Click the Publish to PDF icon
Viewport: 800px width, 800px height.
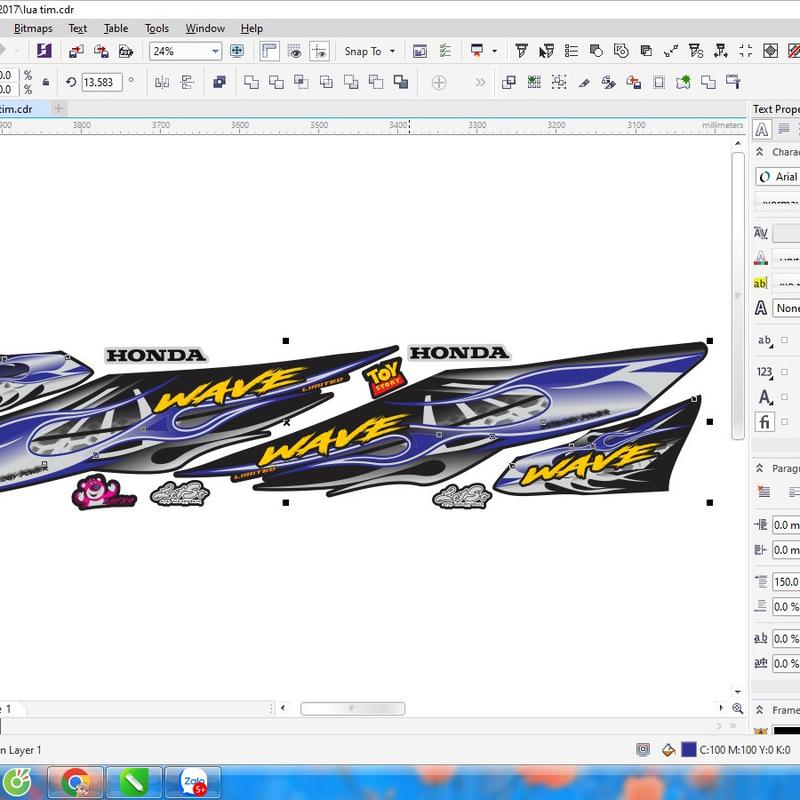(x=126, y=51)
